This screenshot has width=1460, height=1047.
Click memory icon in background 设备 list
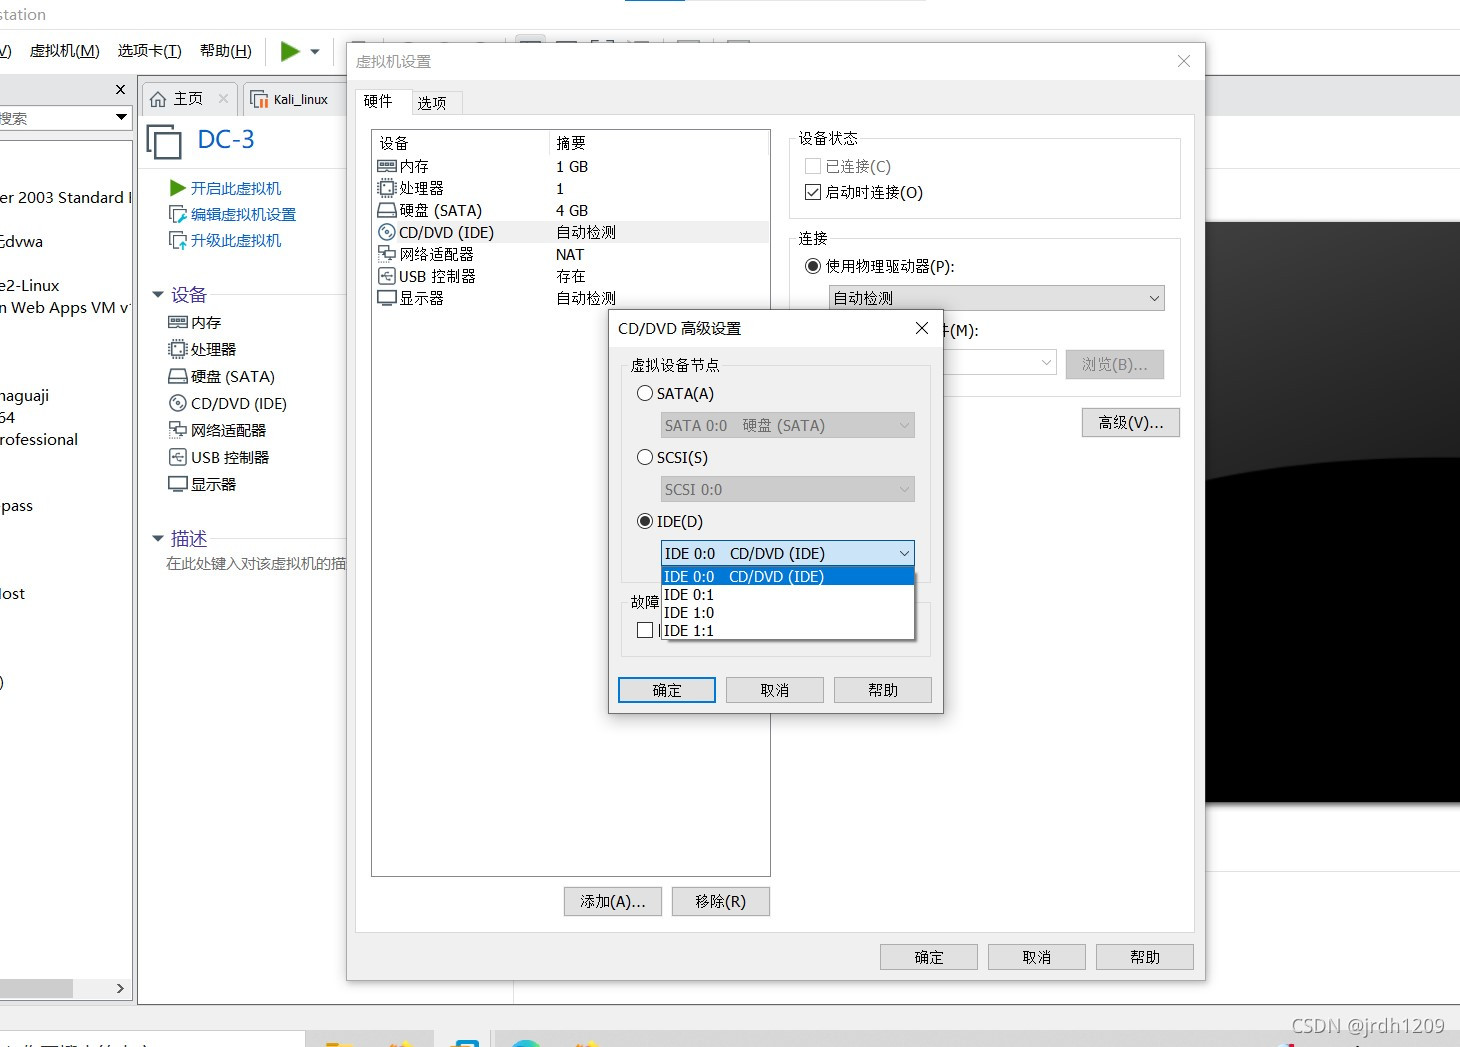178,322
